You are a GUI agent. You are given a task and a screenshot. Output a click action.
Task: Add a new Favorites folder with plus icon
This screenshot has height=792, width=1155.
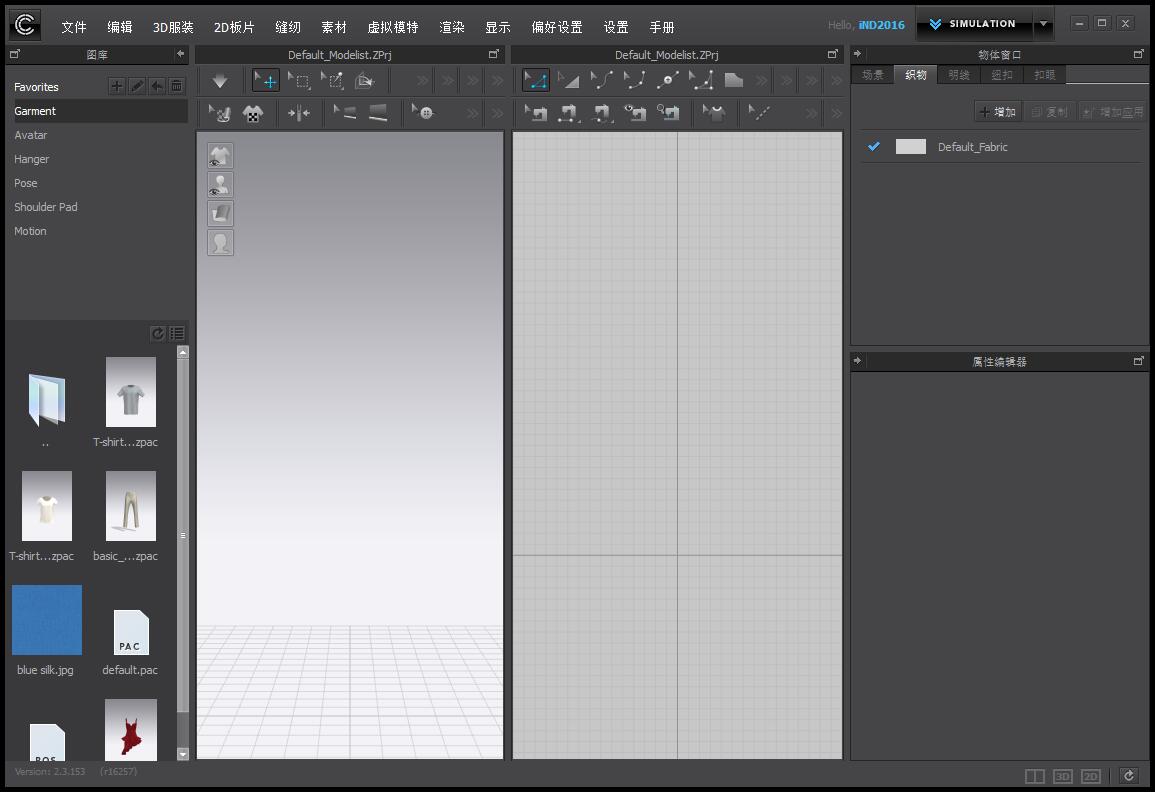point(116,86)
